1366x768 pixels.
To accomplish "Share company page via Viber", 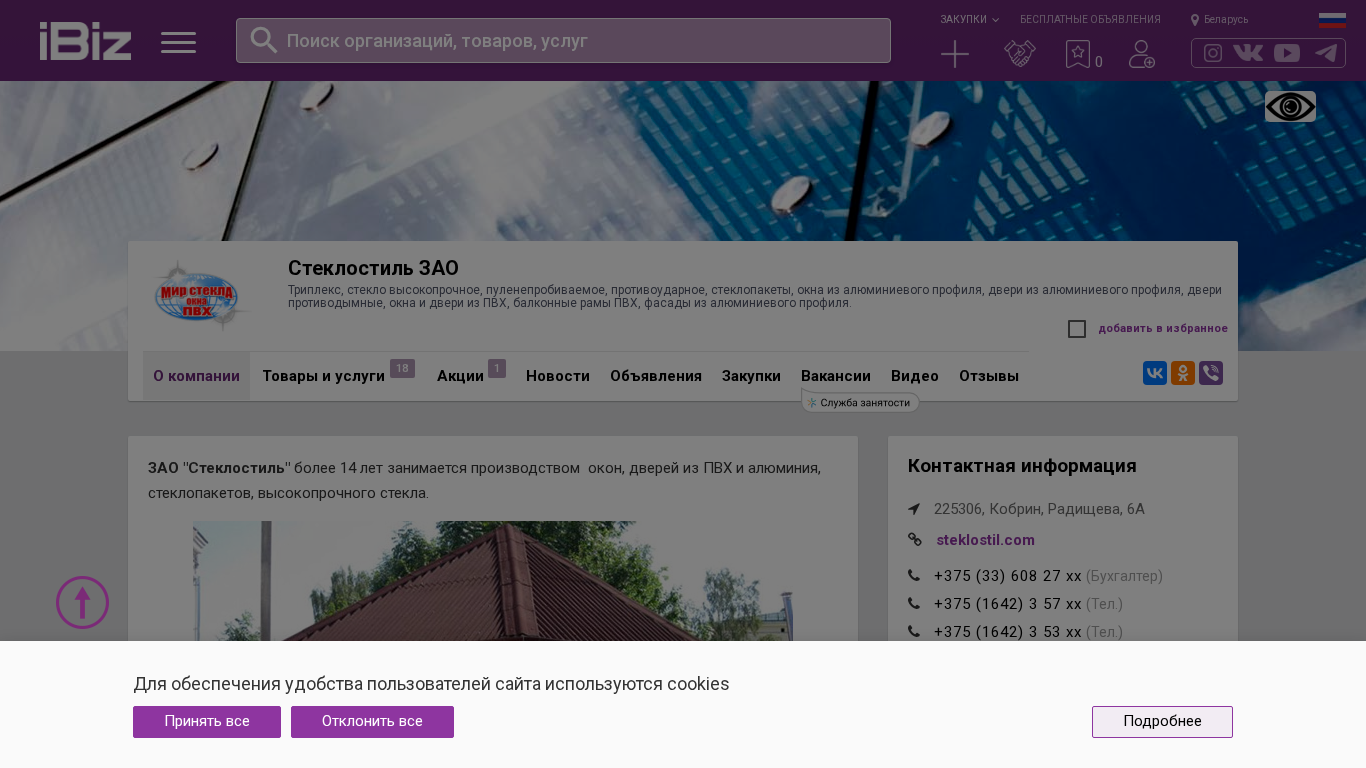I will click(1211, 373).
